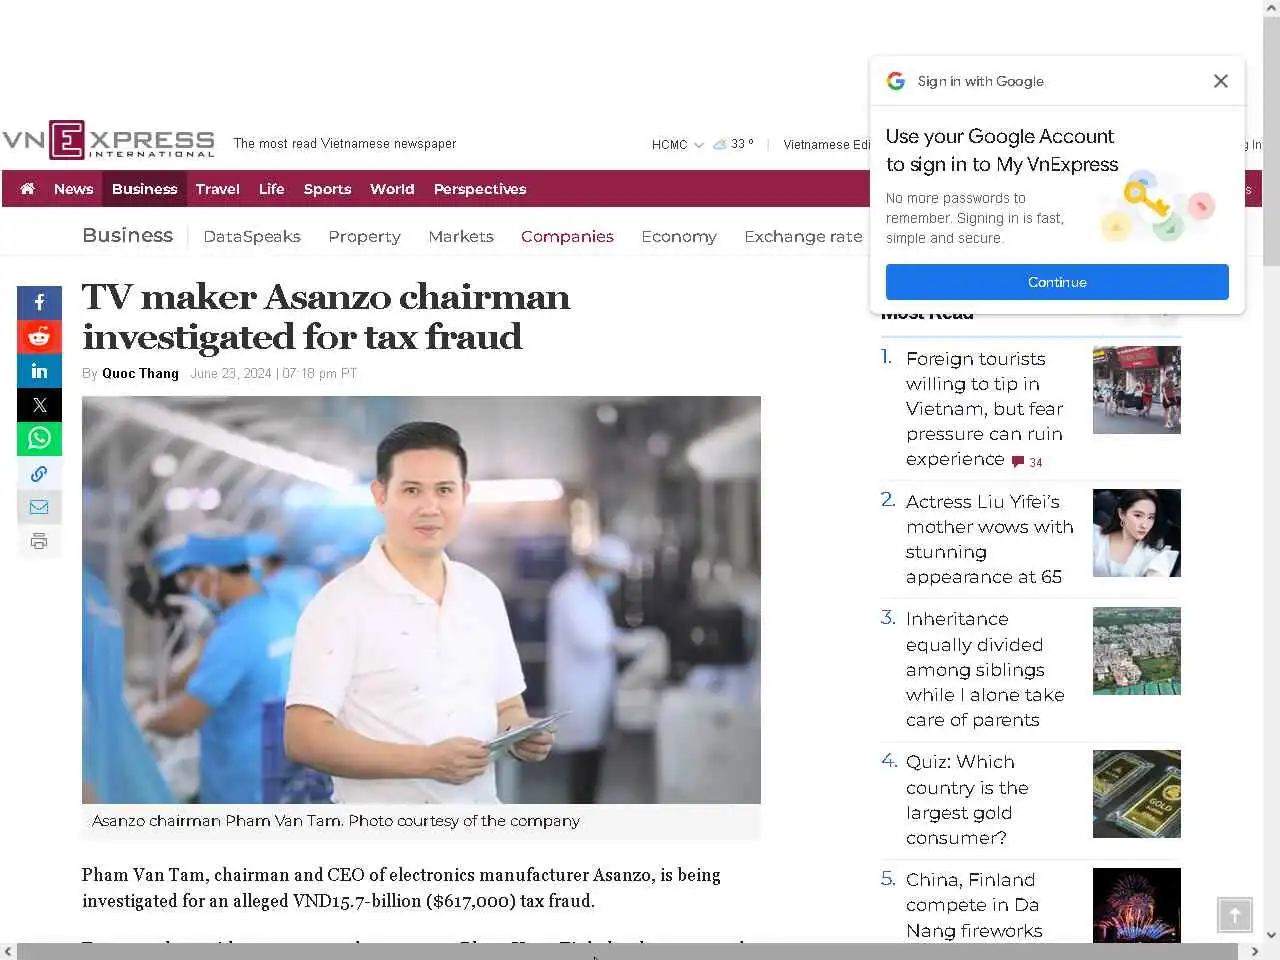Share article on Facebook

coord(39,302)
